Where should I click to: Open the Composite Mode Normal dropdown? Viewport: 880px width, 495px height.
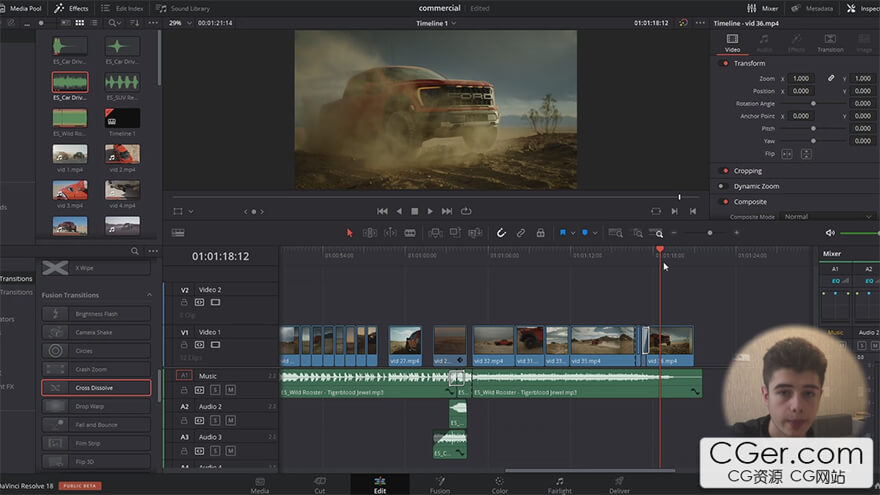point(828,217)
